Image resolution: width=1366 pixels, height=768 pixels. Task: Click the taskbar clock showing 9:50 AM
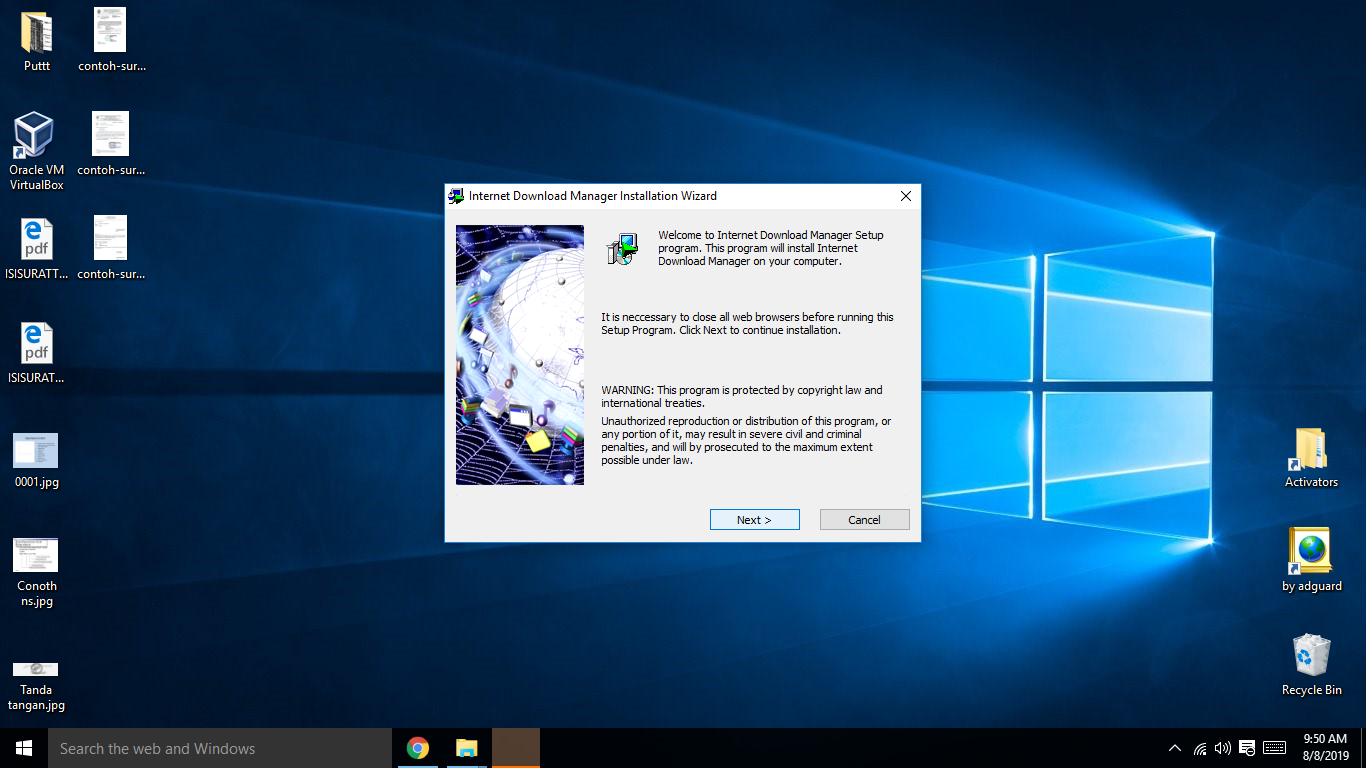click(1326, 747)
